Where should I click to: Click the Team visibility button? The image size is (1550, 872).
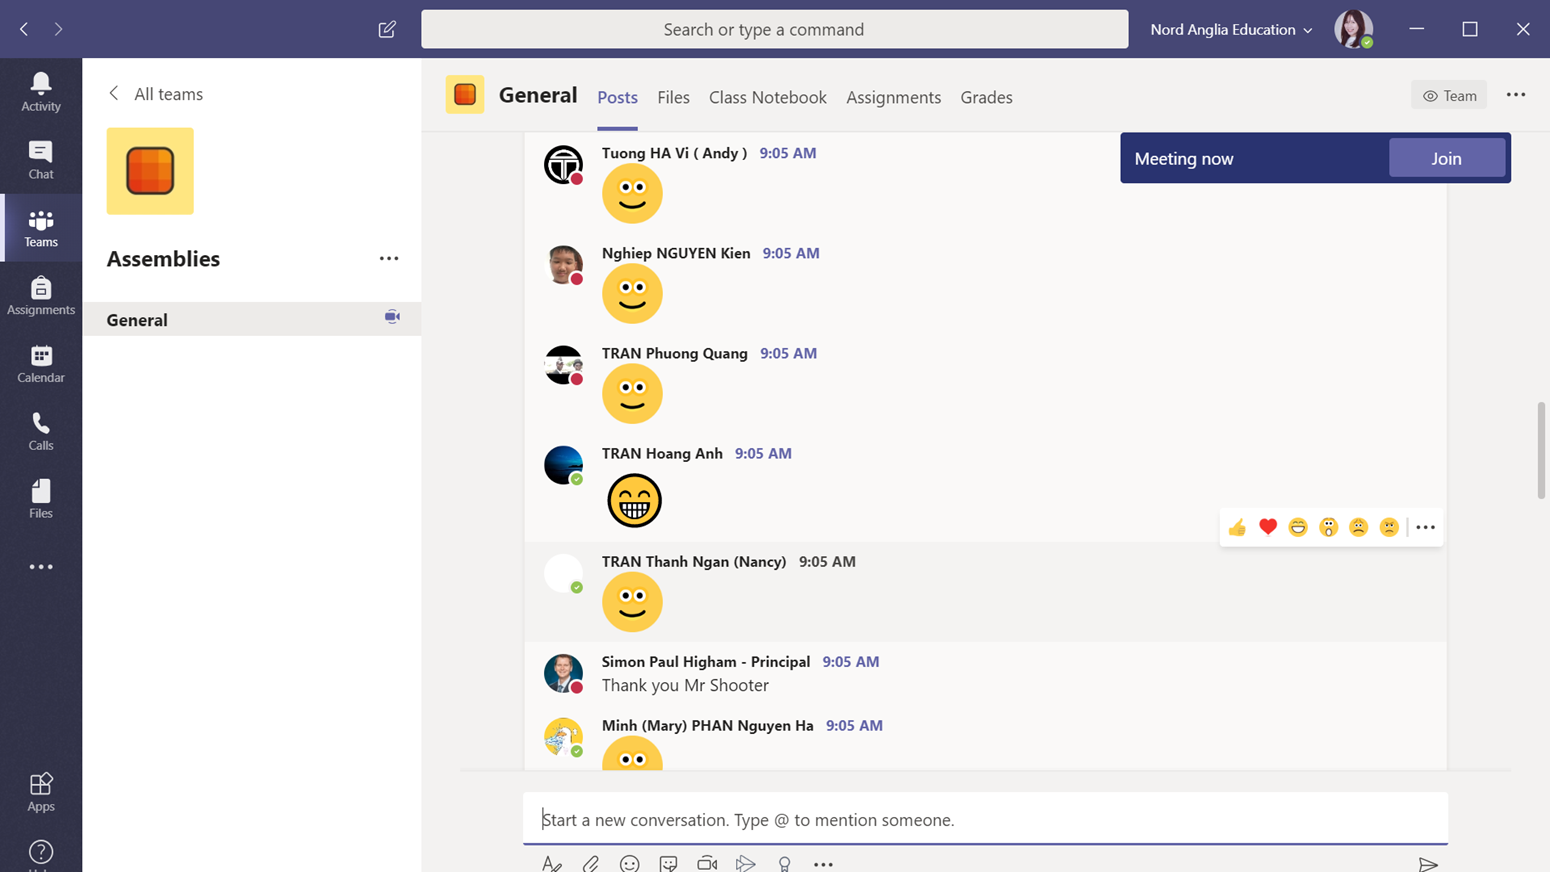pyautogui.click(x=1449, y=95)
